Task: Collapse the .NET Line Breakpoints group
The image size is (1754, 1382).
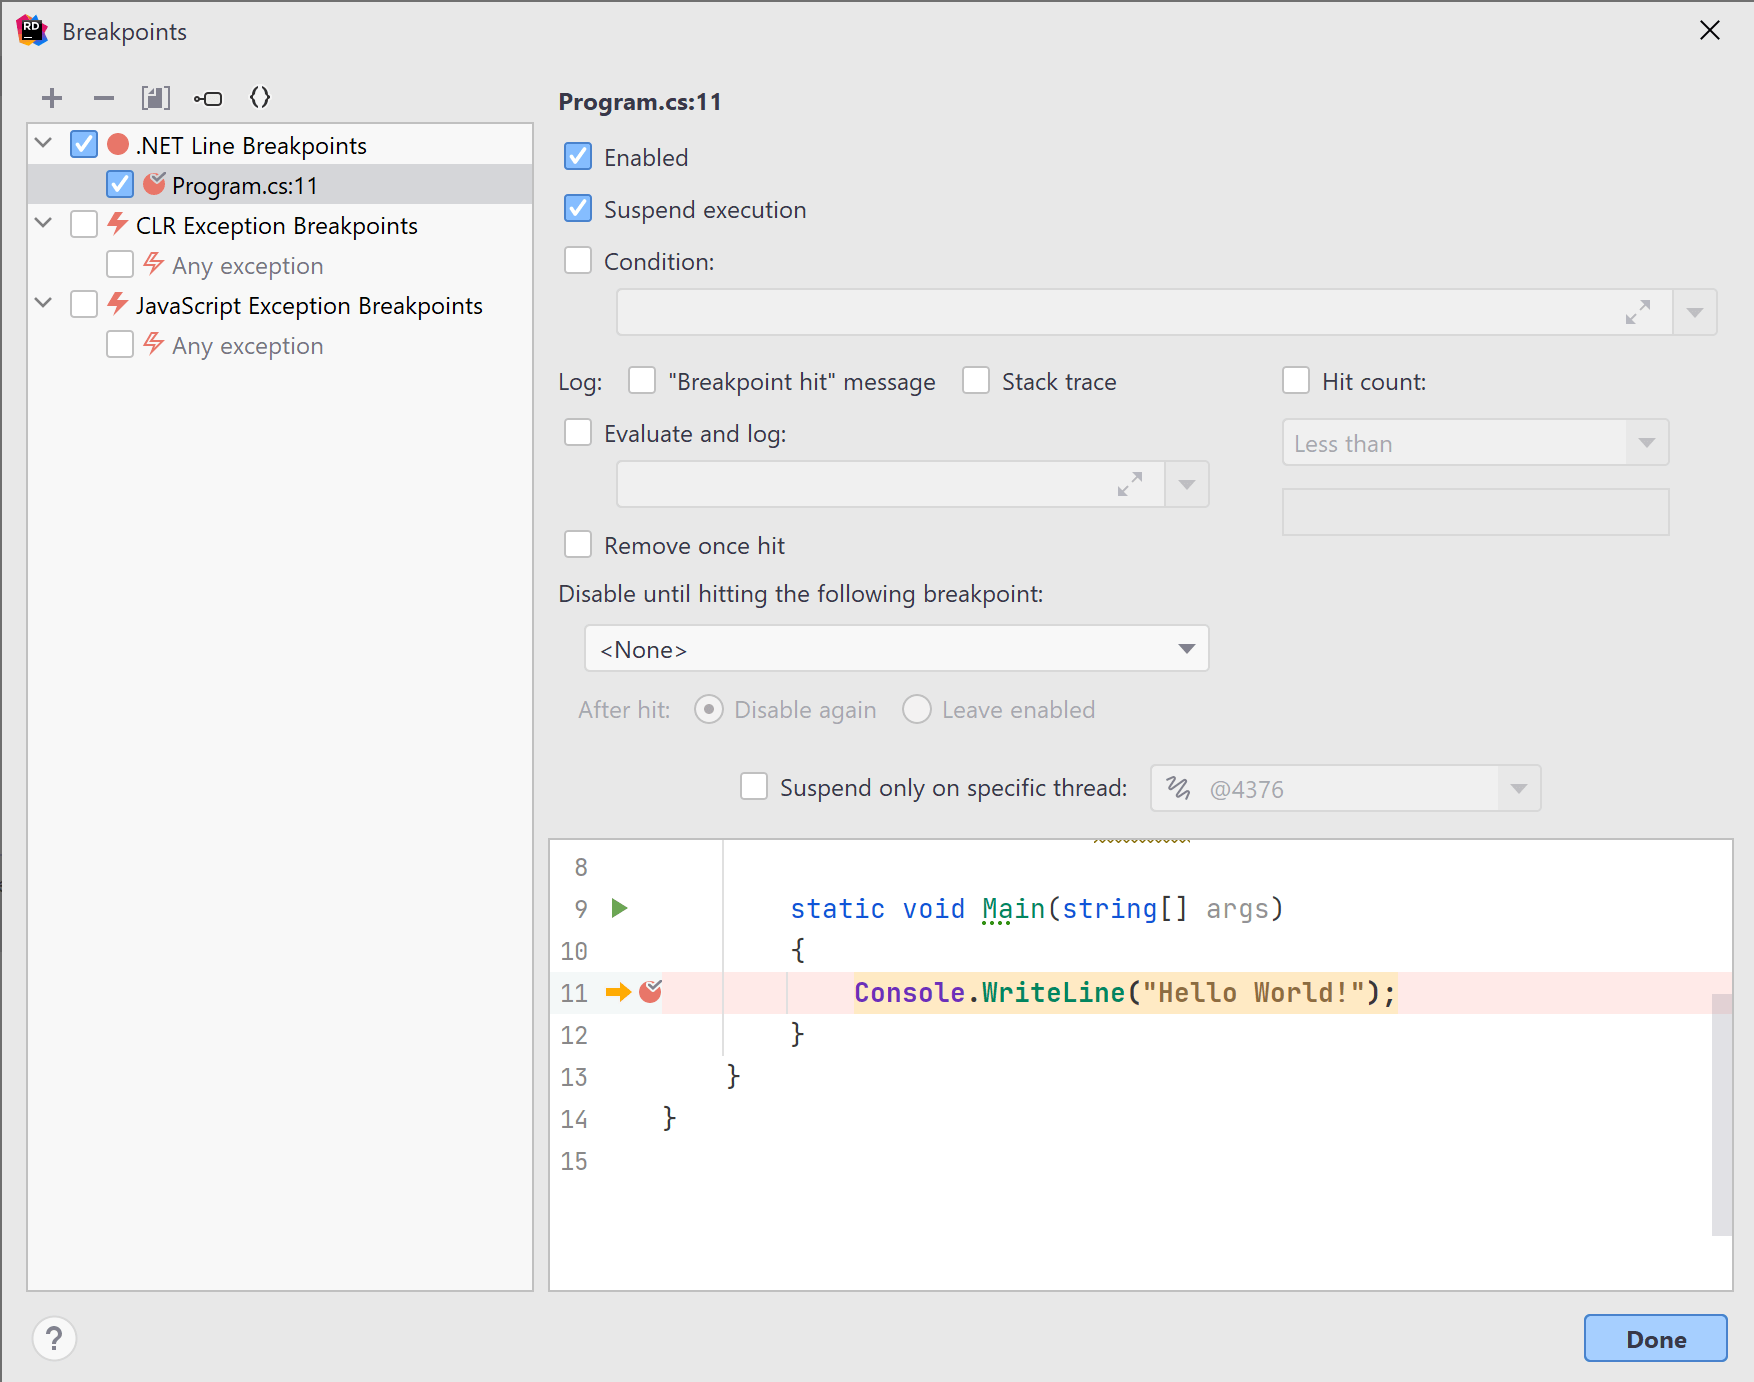Action: (x=42, y=143)
